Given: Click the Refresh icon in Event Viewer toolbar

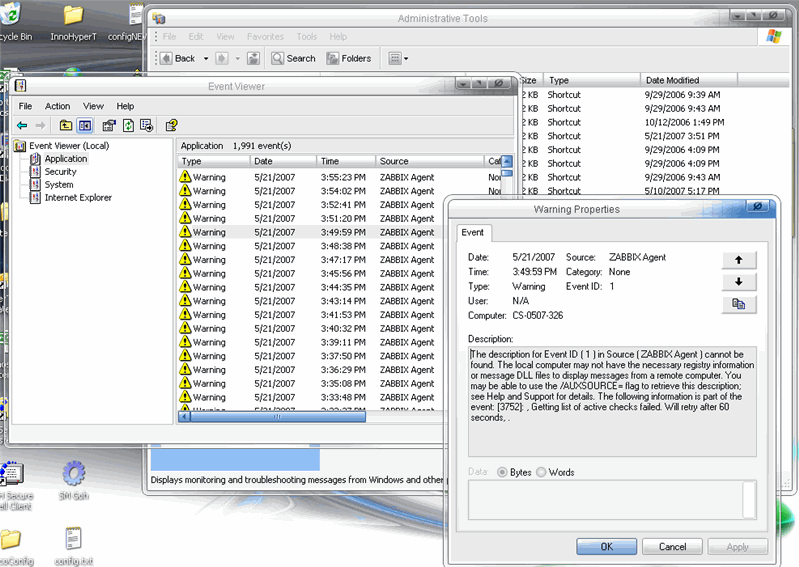Looking at the screenshot, I should pos(128,125).
